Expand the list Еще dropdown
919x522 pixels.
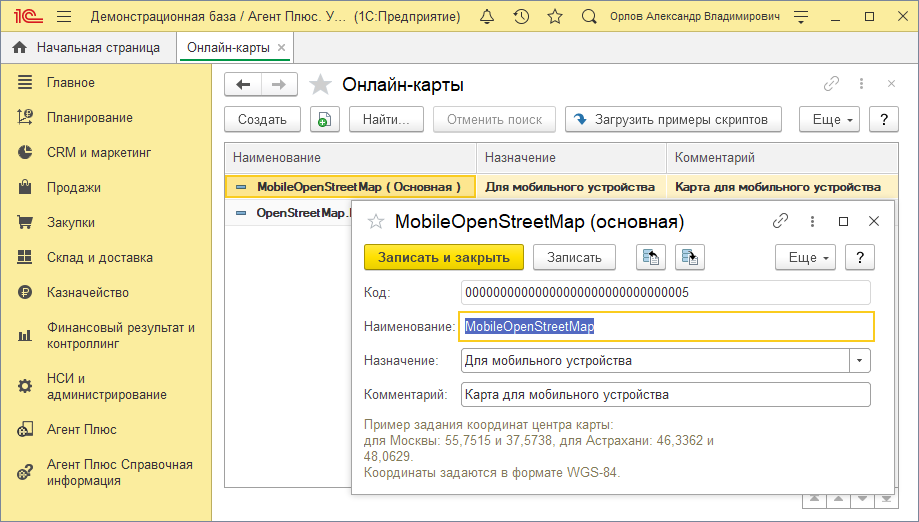point(829,120)
